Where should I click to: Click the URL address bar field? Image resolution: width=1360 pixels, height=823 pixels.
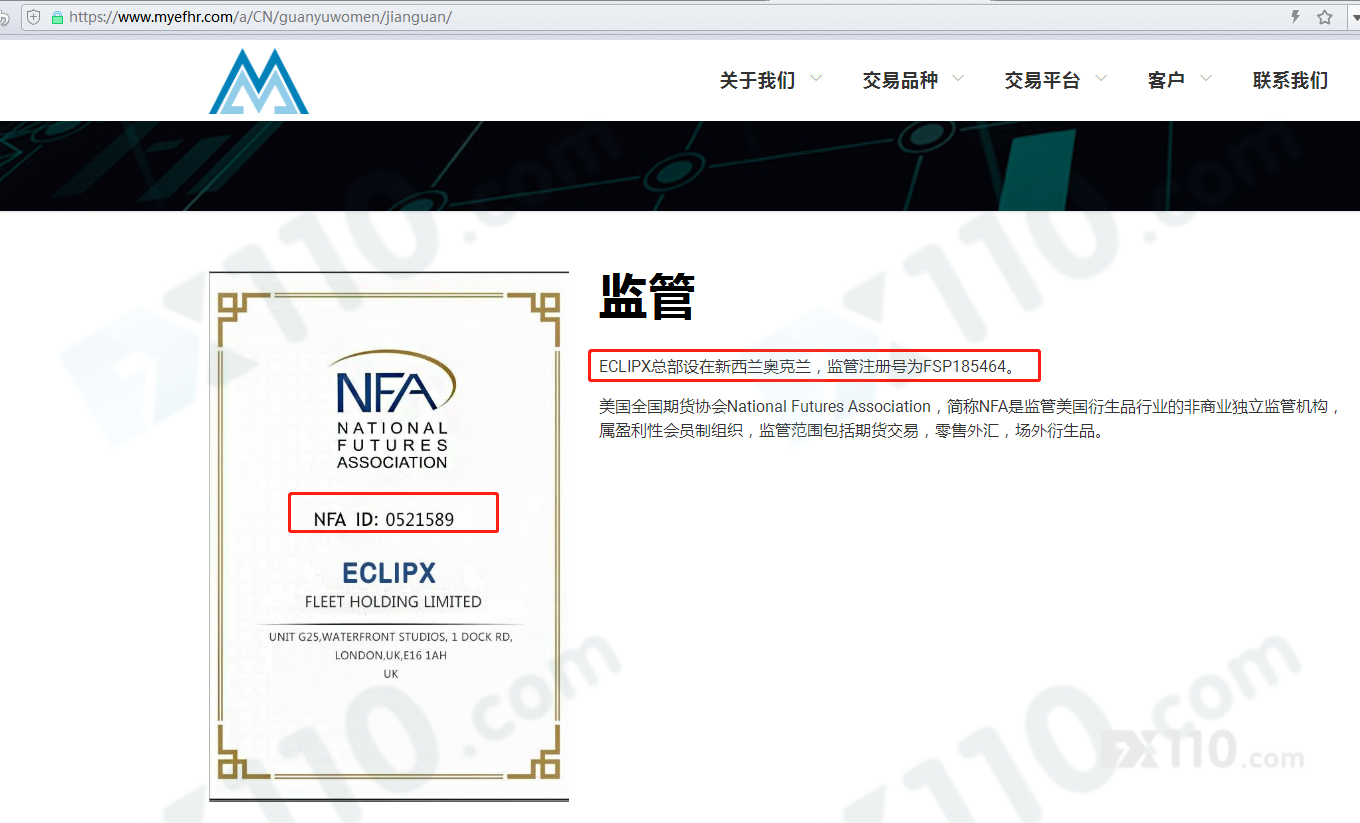click(600, 17)
